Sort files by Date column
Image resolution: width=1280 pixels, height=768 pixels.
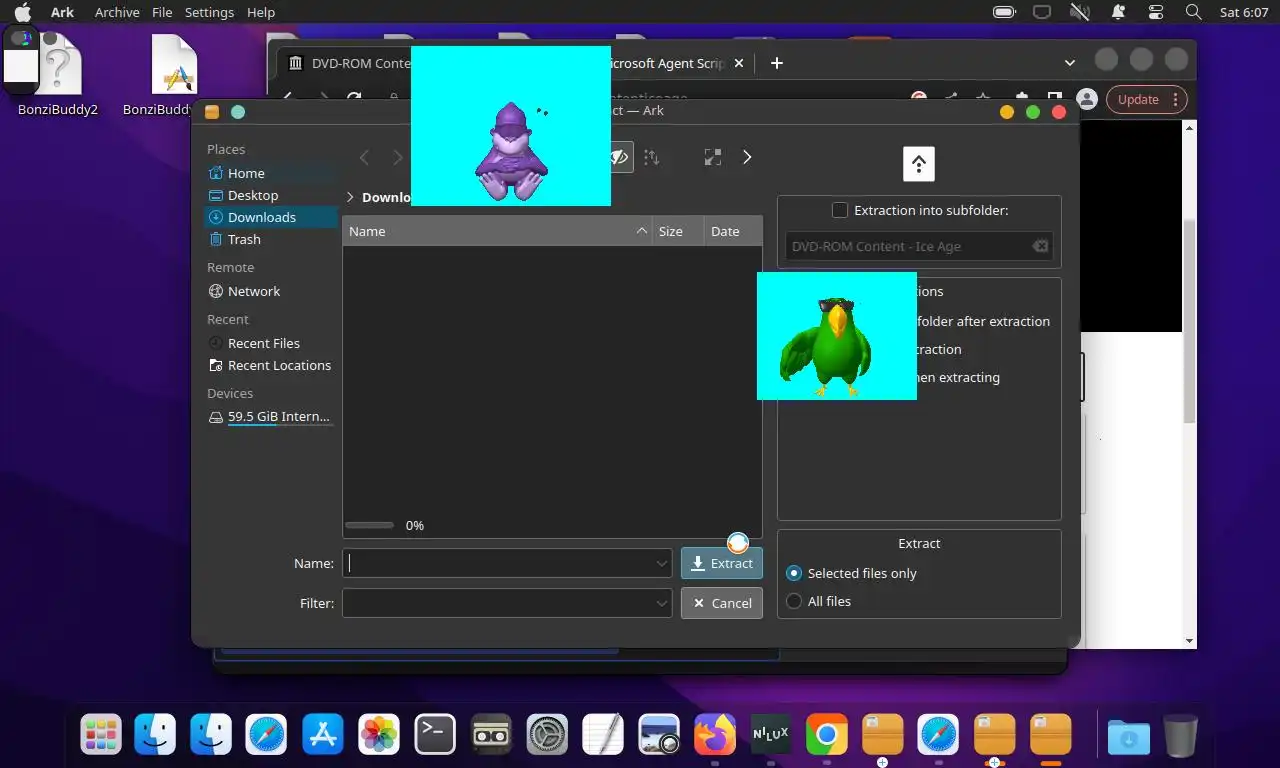733,231
